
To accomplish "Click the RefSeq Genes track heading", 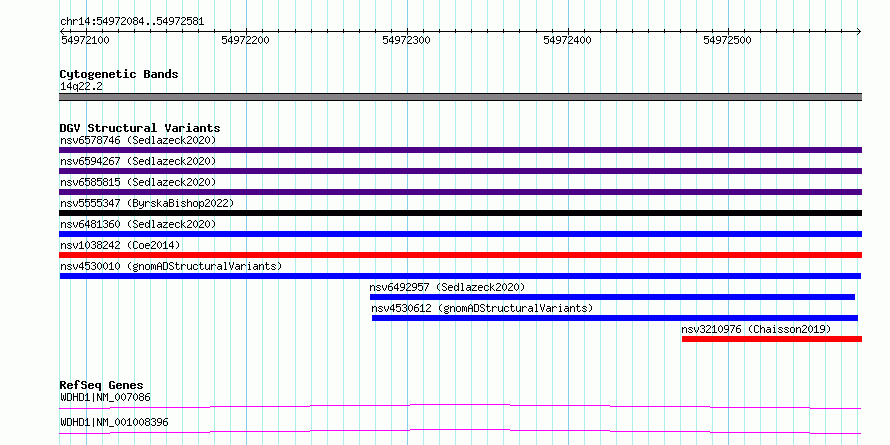I will (x=102, y=386).
